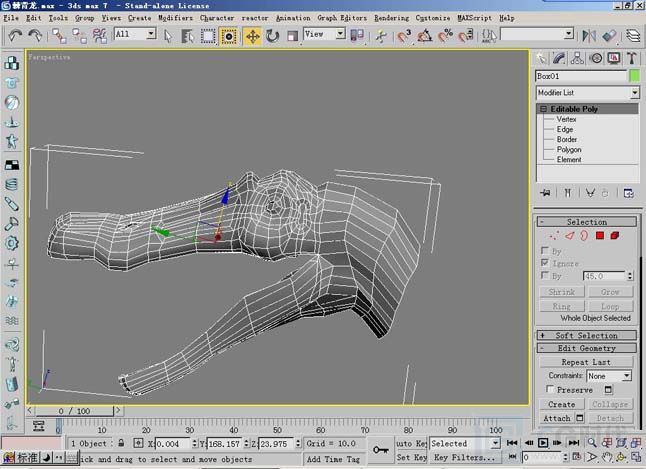Screen dimensions: 646x469
Task: Click the Repeat Last button
Action: coord(586,362)
